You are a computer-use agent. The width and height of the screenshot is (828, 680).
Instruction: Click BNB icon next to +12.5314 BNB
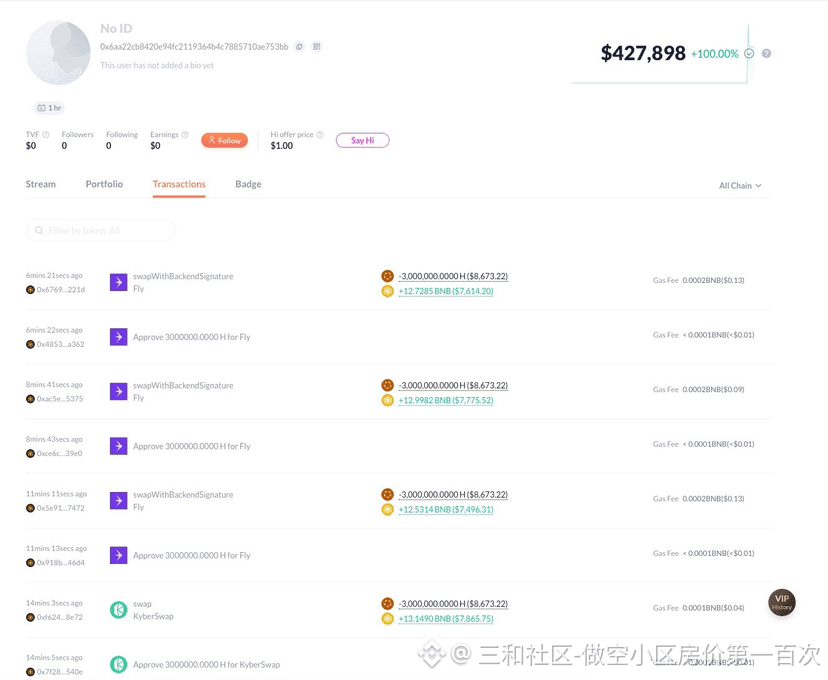(x=388, y=509)
